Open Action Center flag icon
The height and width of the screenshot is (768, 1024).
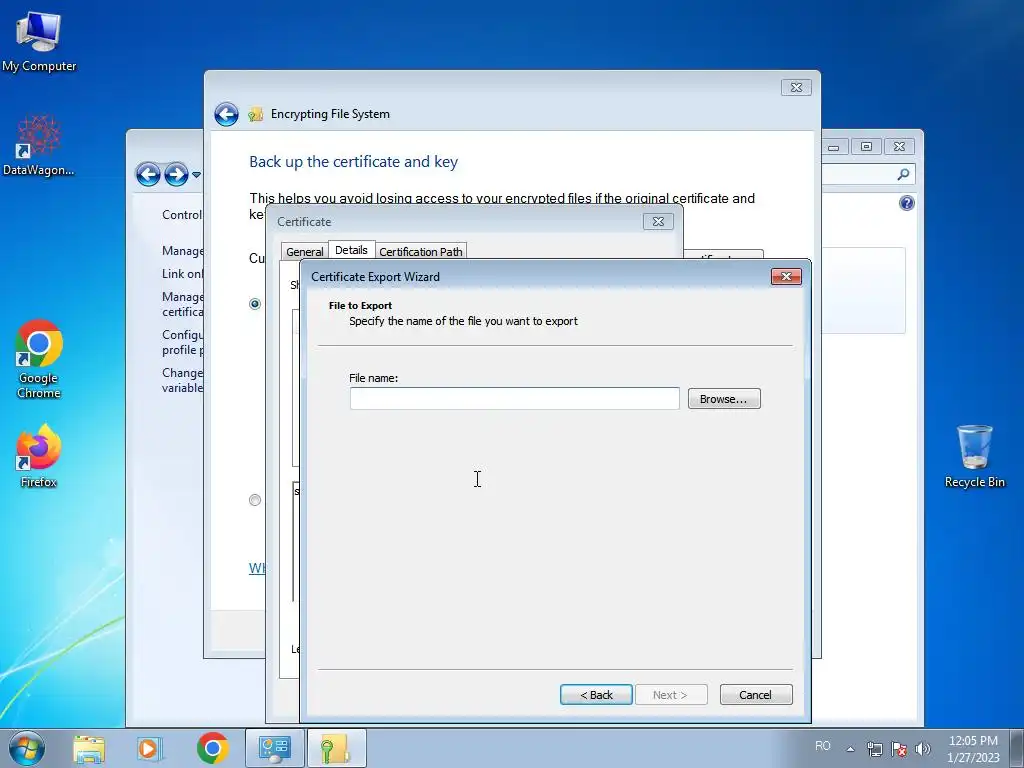[x=899, y=748]
